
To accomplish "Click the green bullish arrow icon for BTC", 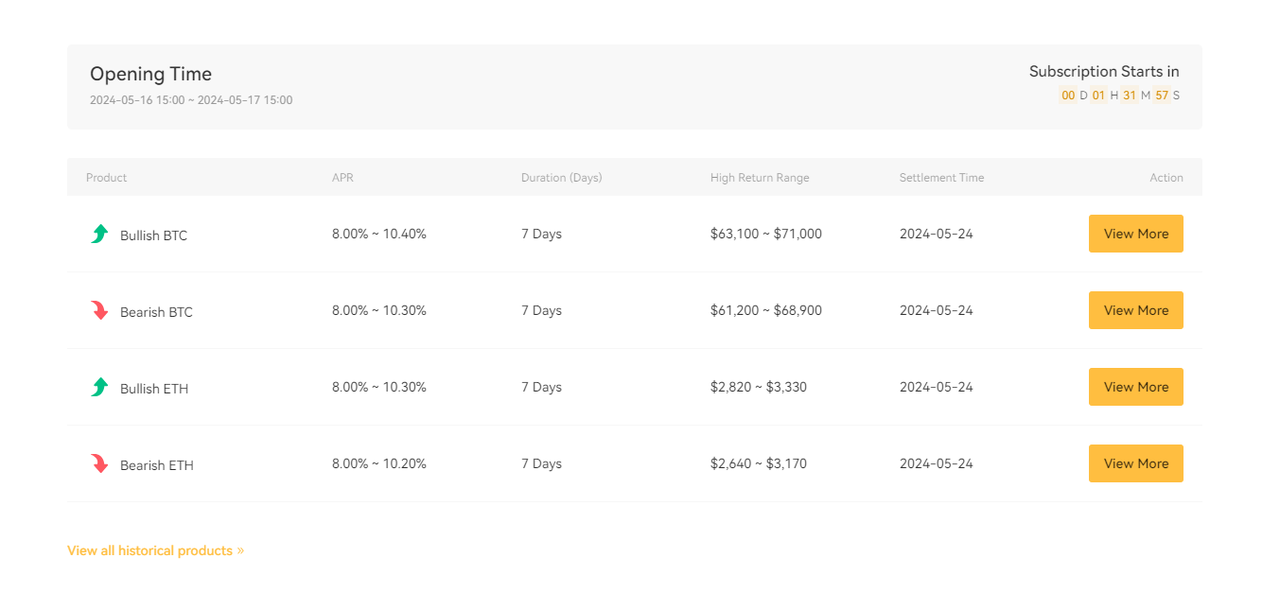I will click(99, 234).
